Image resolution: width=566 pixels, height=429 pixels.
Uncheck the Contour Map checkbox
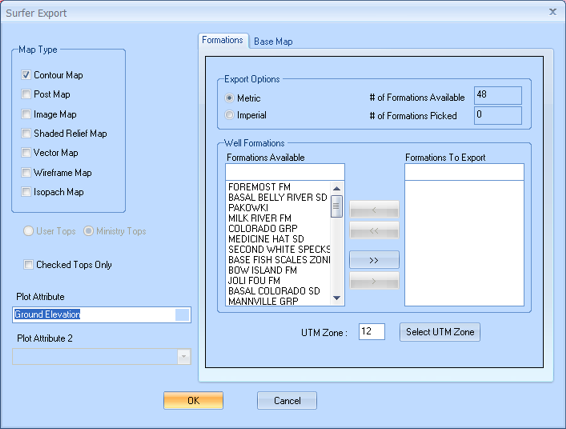click(x=26, y=75)
